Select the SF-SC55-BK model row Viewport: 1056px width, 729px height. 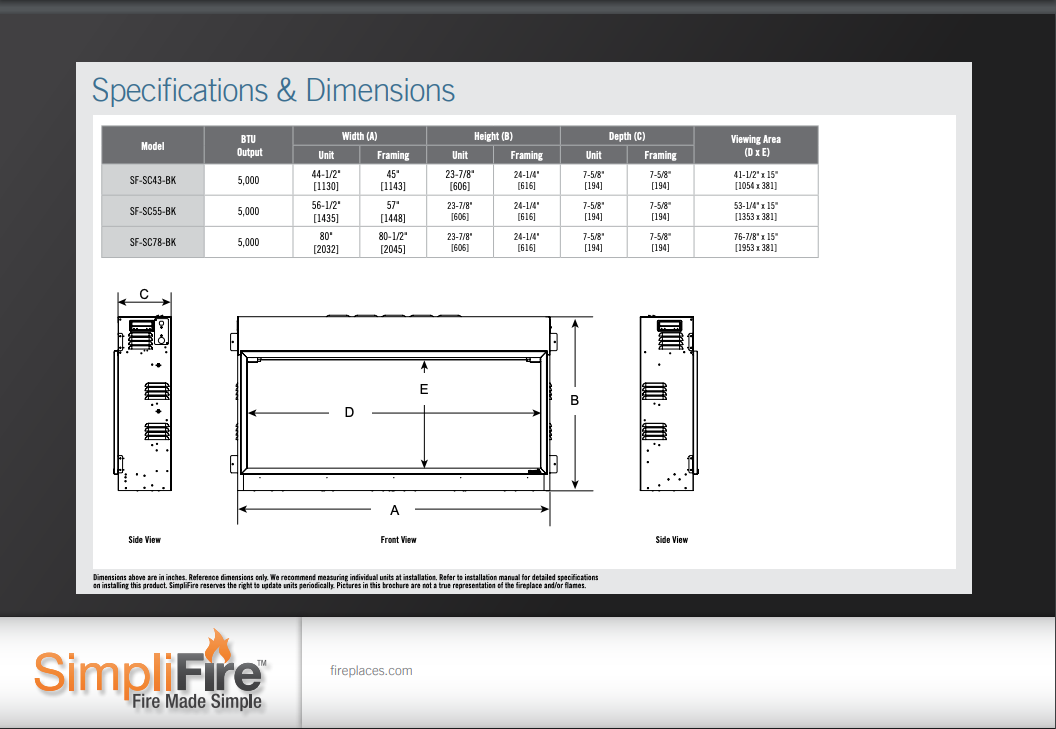click(152, 211)
